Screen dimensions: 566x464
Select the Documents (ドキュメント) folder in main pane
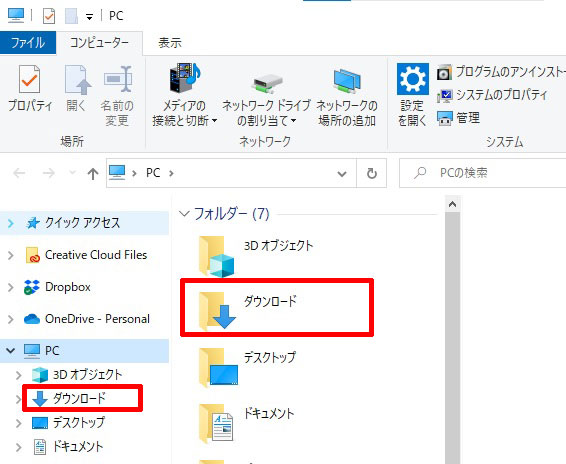click(x=247, y=423)
